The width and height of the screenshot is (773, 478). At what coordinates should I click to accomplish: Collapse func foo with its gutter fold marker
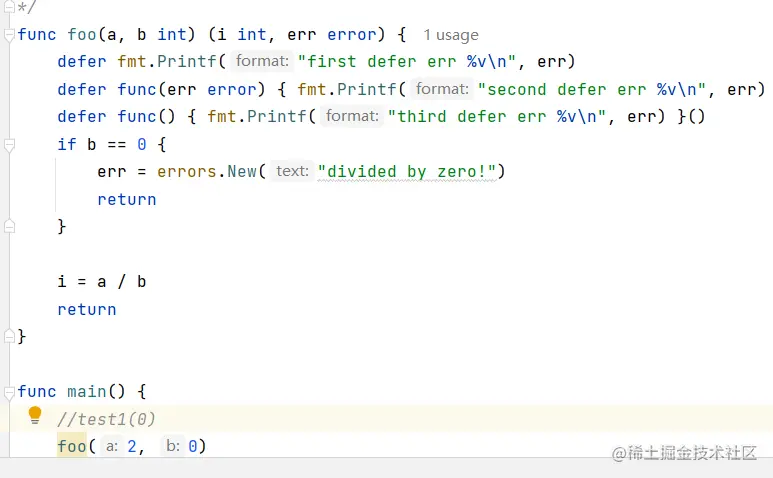pos(9,35)
